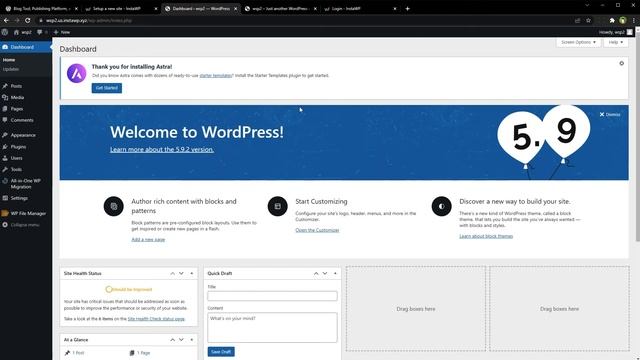Go back with browser back arrow

(x=6, y=20)
